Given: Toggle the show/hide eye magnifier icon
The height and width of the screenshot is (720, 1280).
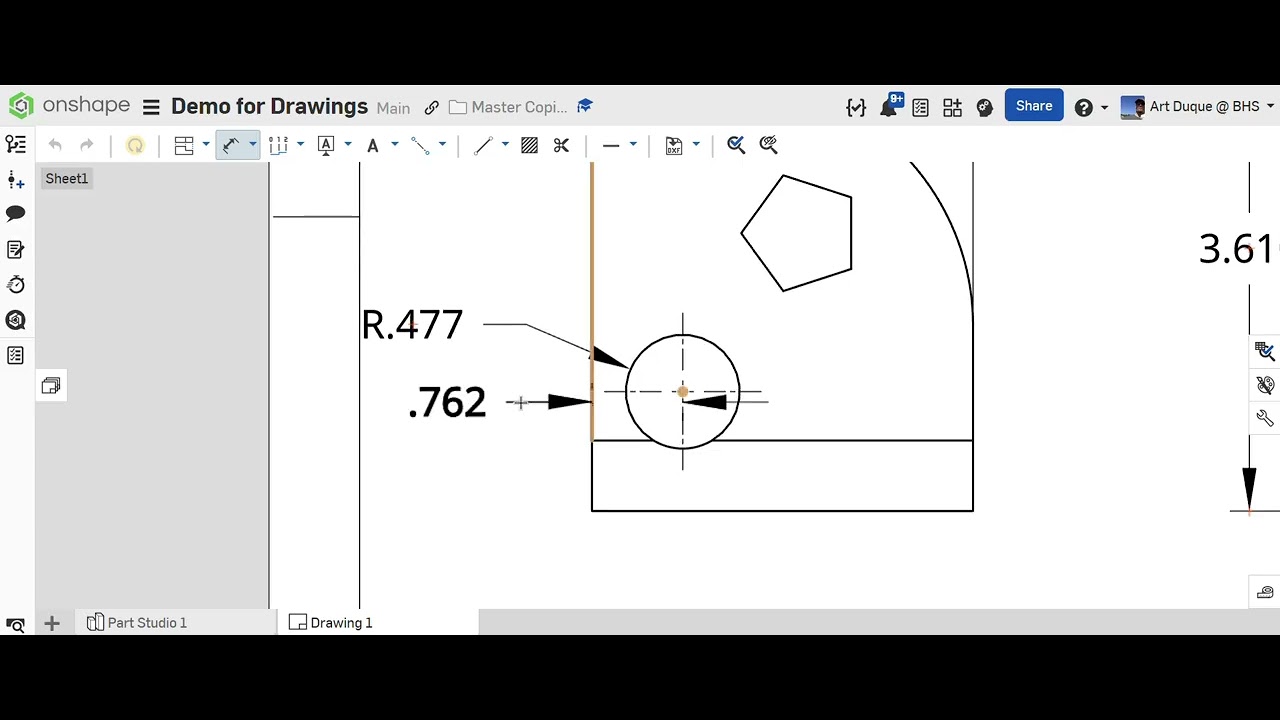Looking at the screenshot, I should [769, 145].
